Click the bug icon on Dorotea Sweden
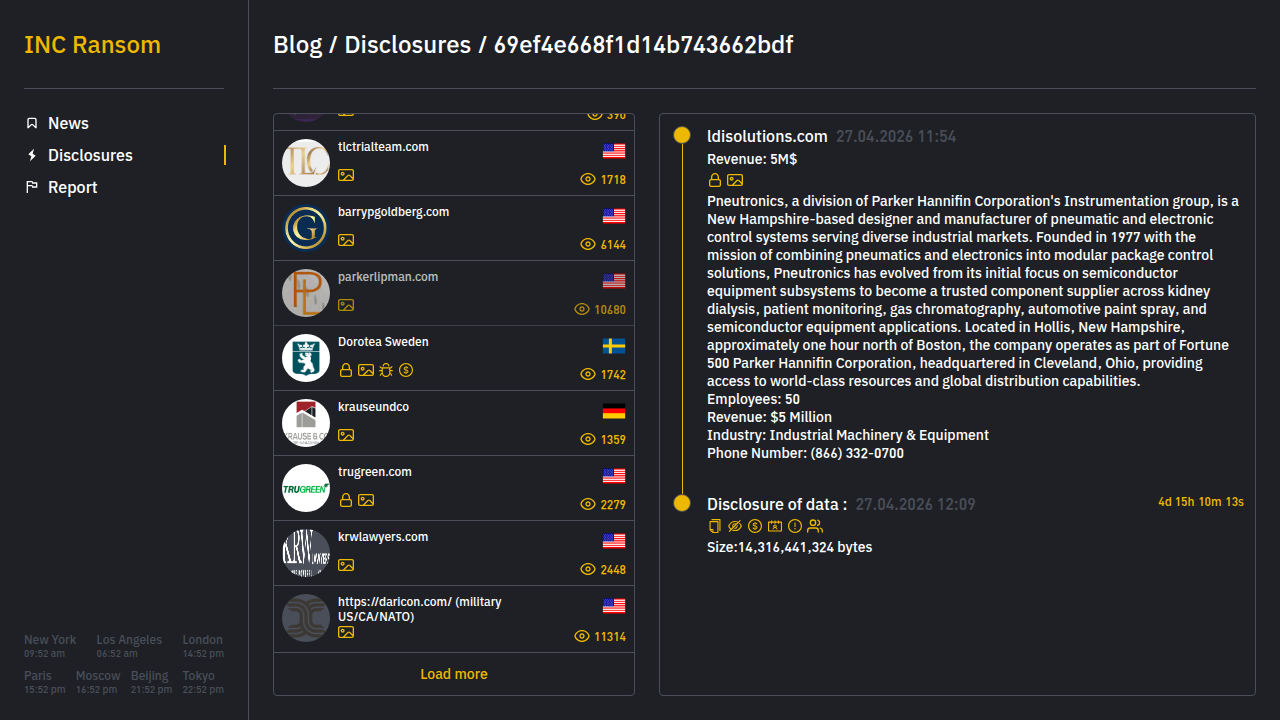 pyautogui.click(x=386, y=370)
